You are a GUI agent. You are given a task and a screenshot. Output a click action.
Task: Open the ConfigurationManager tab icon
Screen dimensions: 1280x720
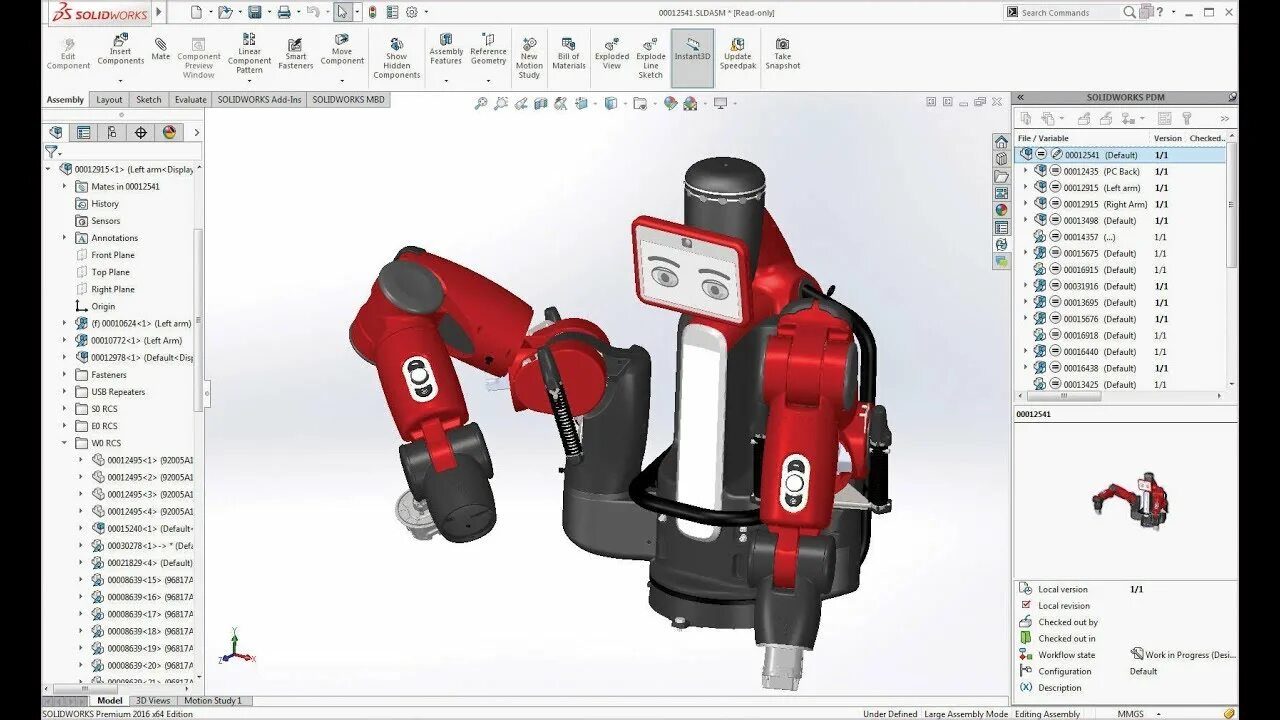click(x=112, y=132)
